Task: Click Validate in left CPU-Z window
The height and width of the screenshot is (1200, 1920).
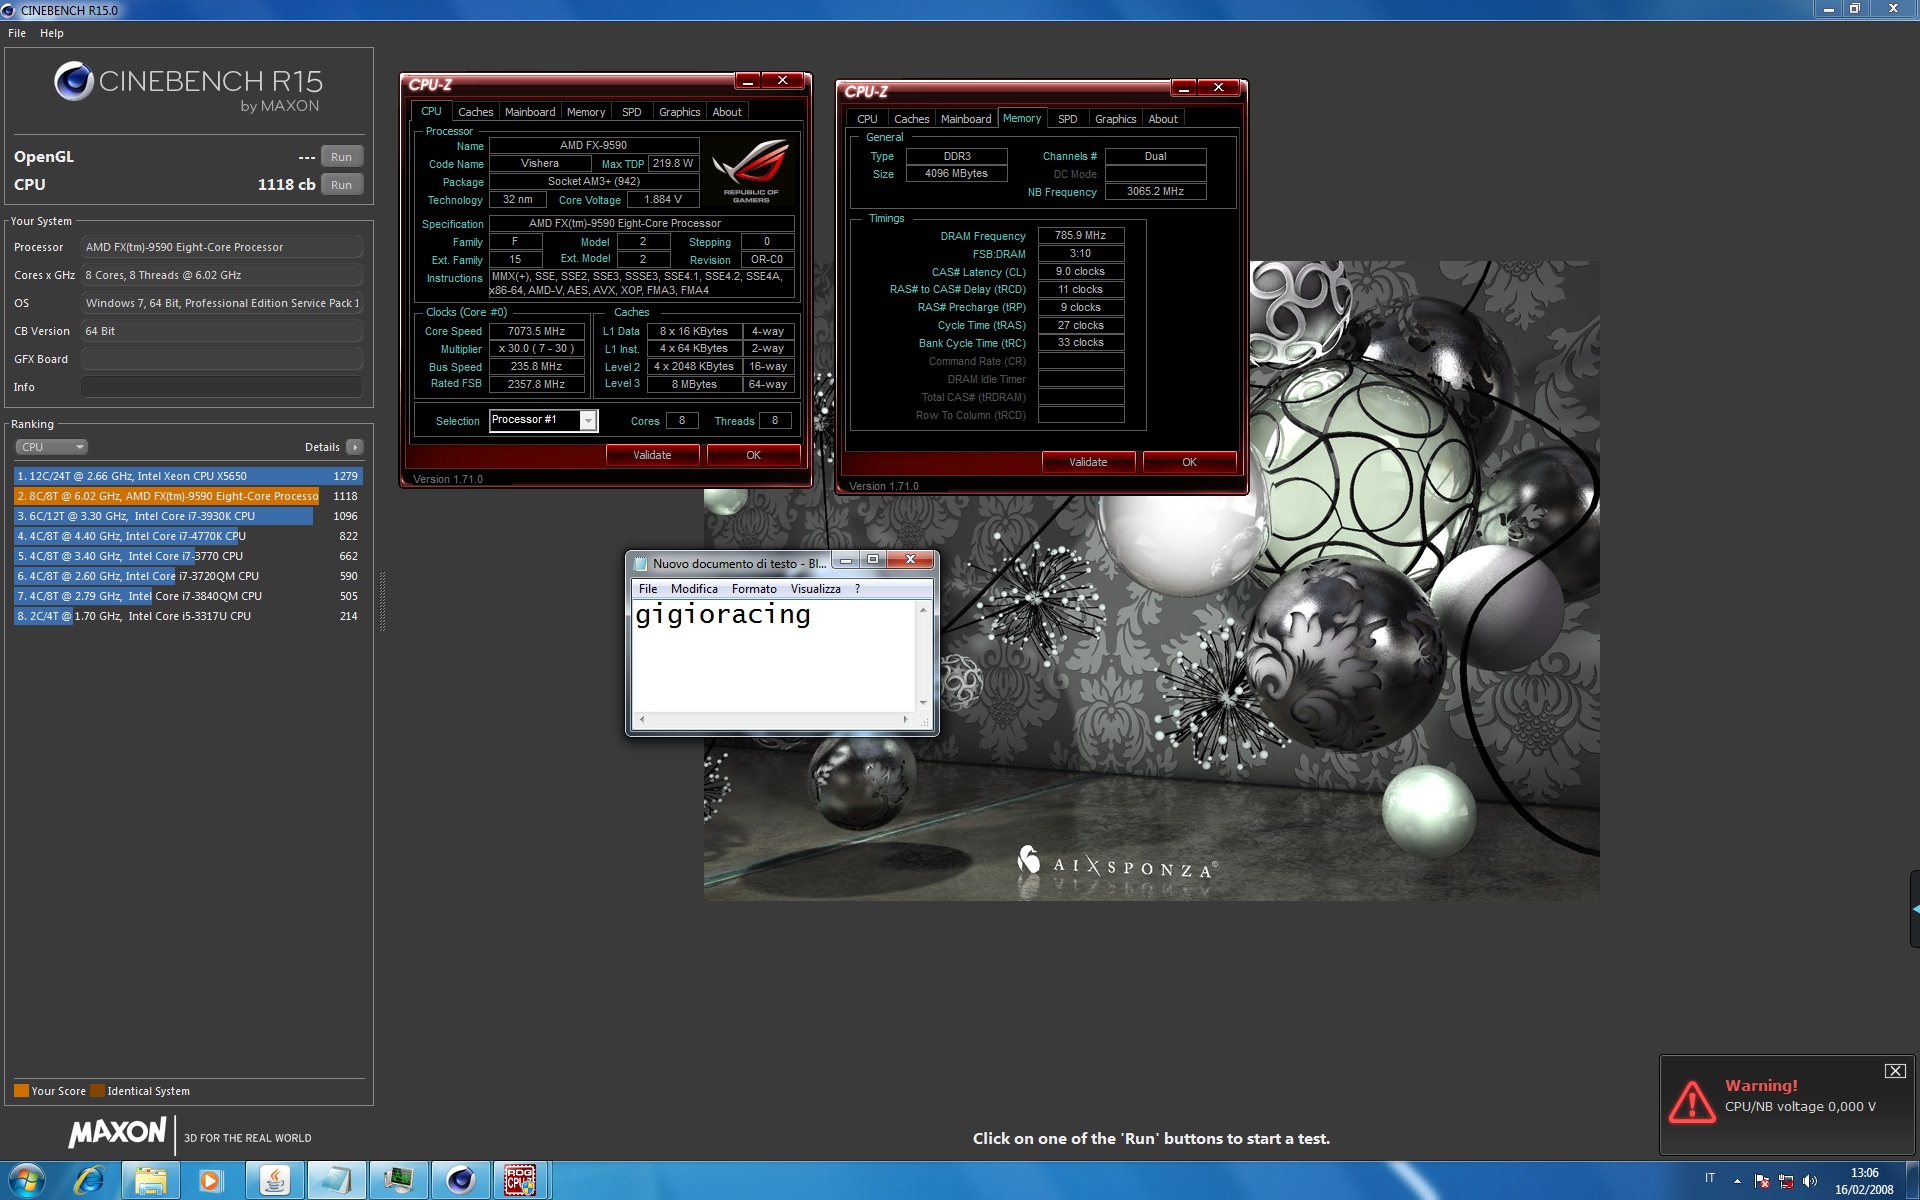Action: click(652, 455)
